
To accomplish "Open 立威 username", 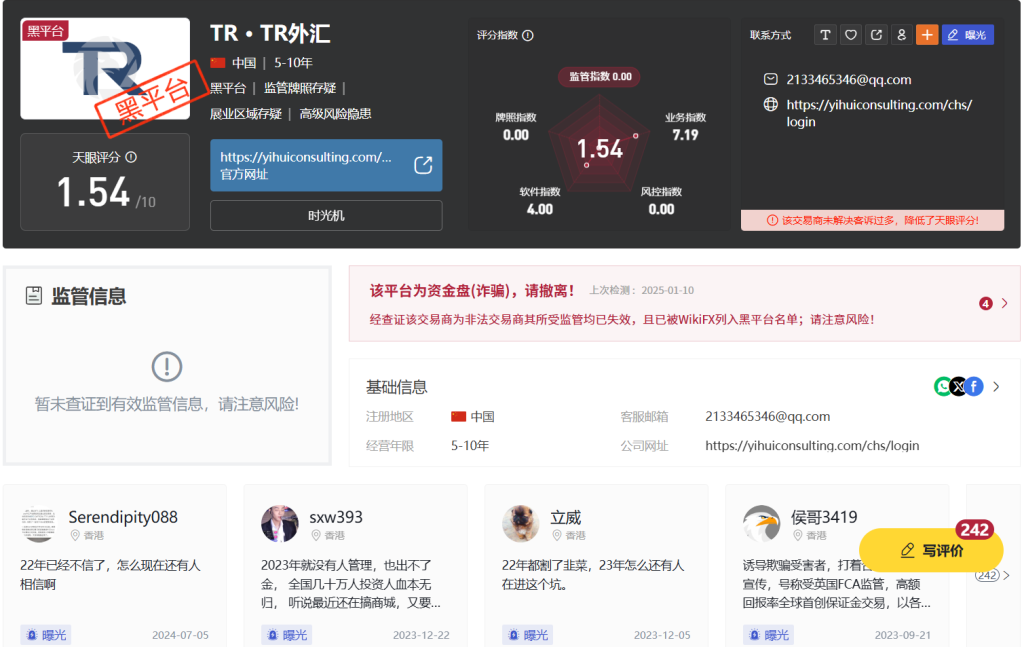I will tap(566, 518).
